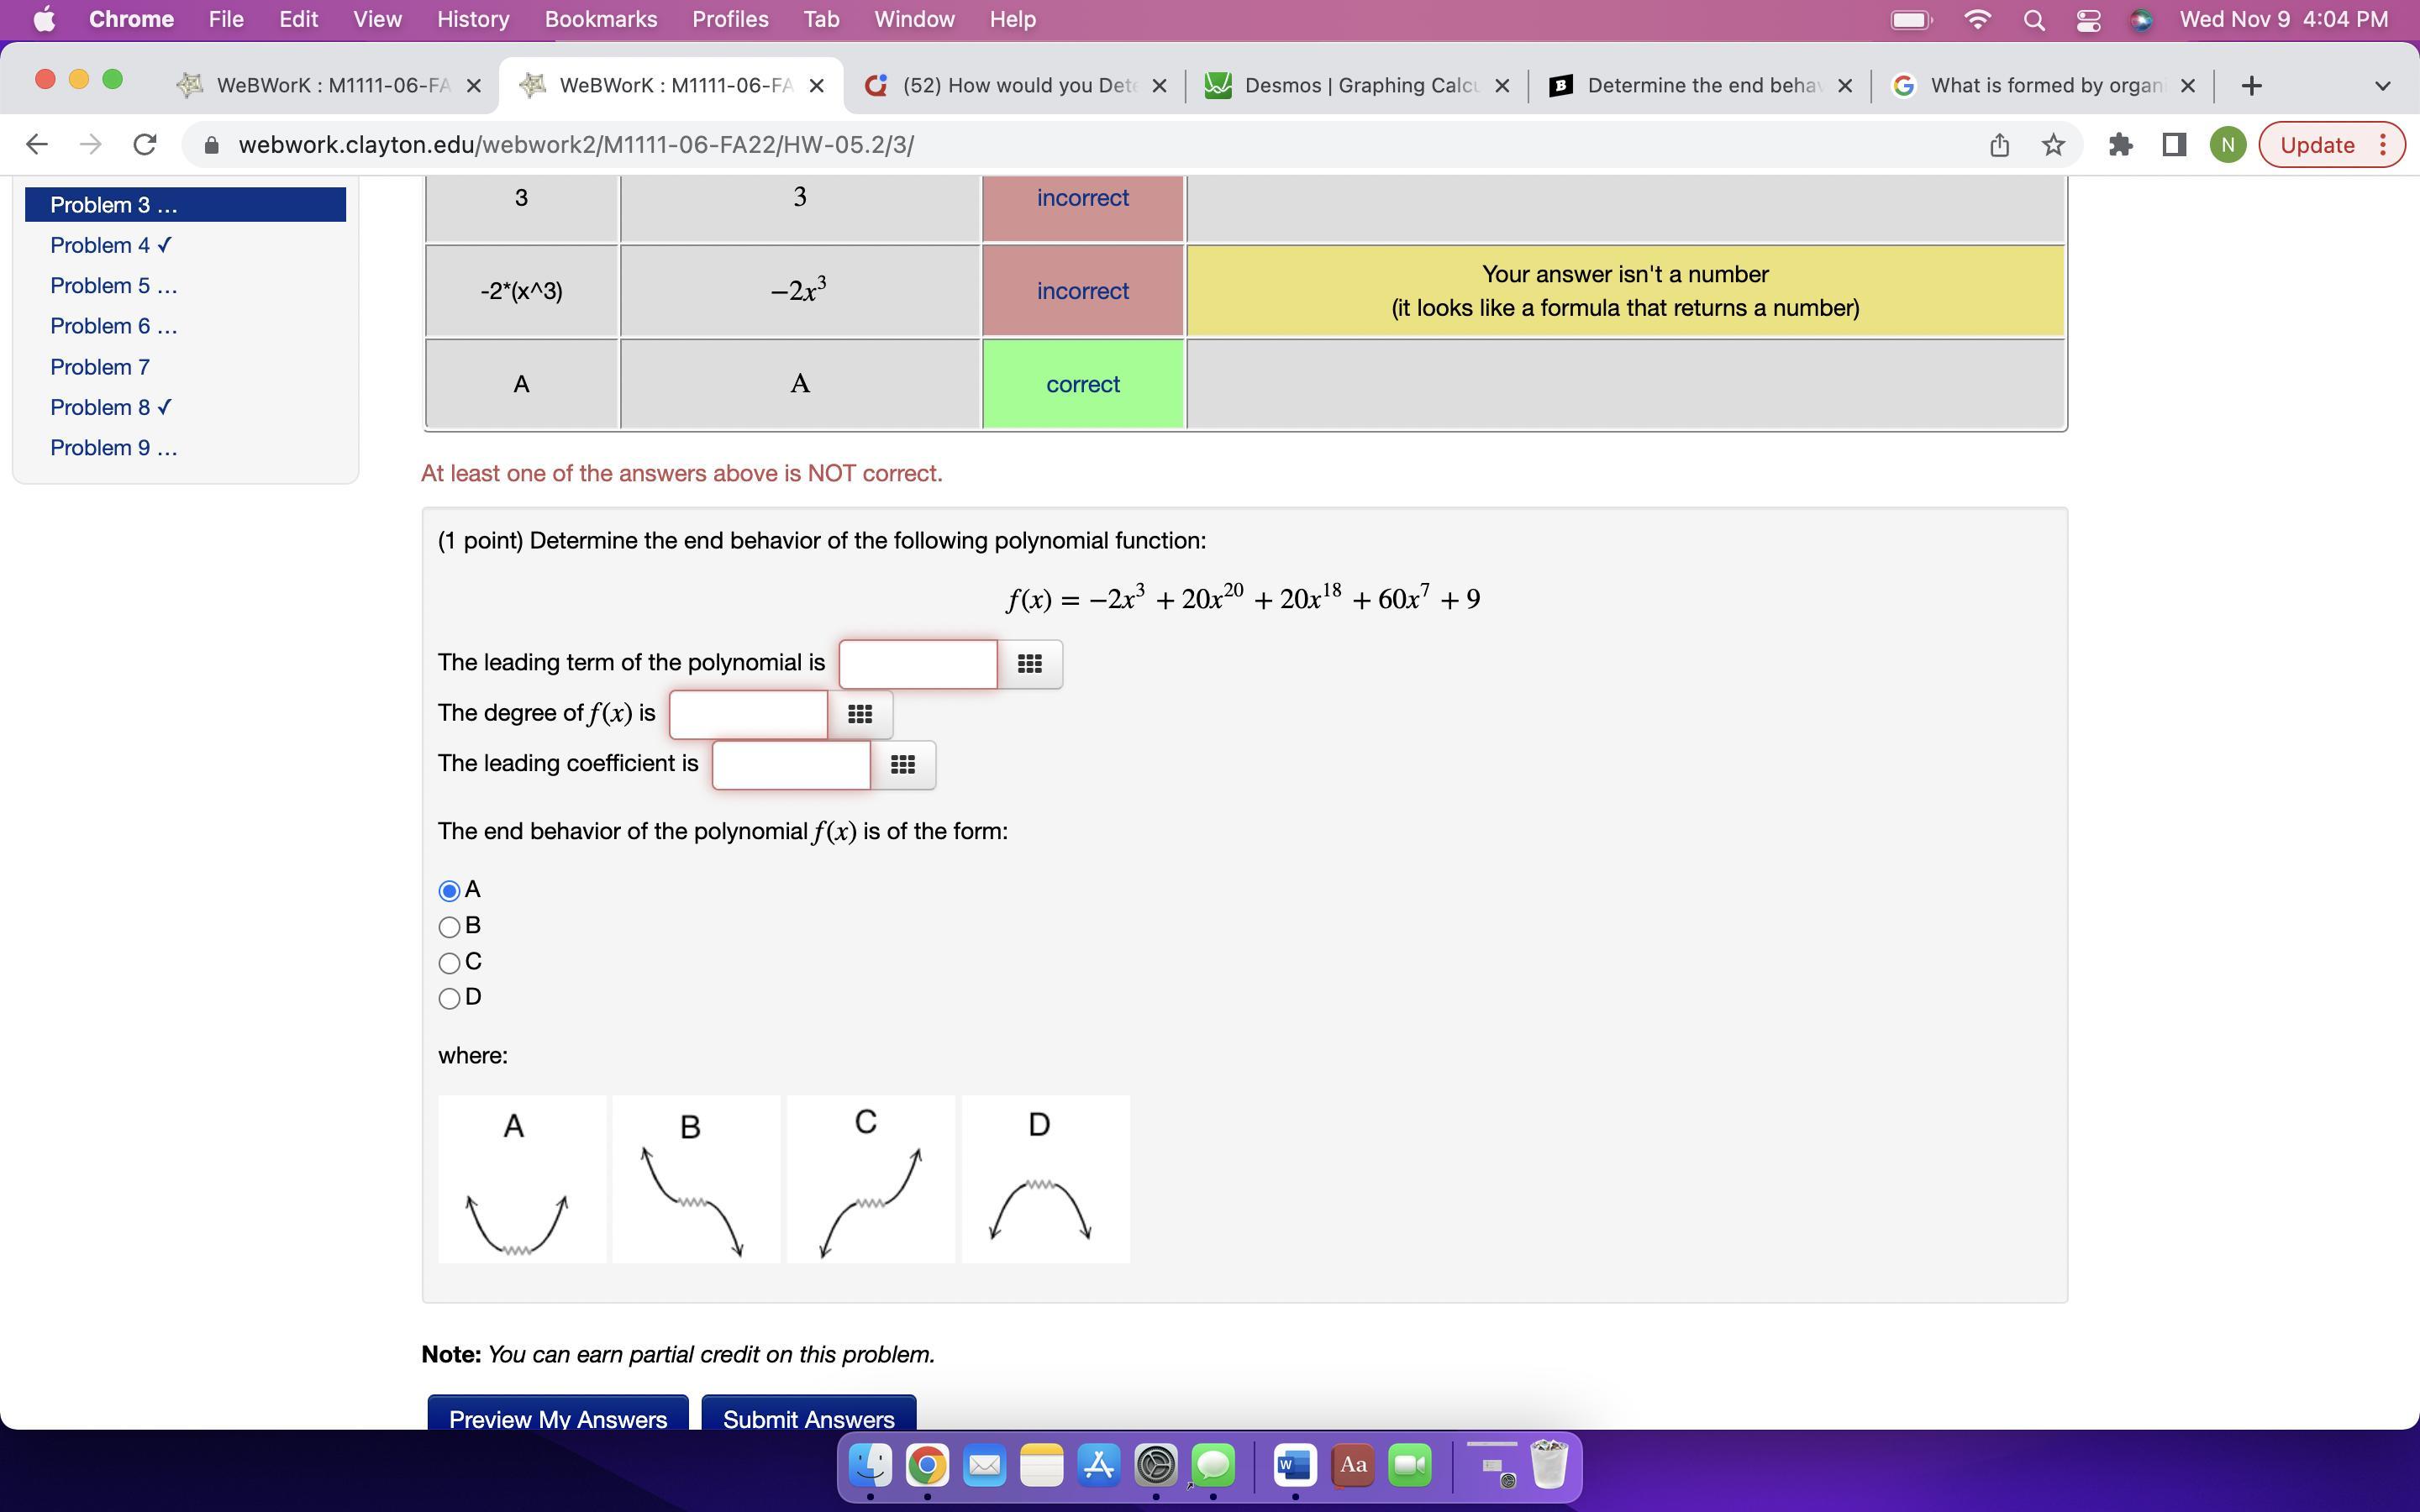This screenshot has width=2420, height=1512.
Task: Click end behavior graph thumbnail D
Action: [x=1045, y=1179]
